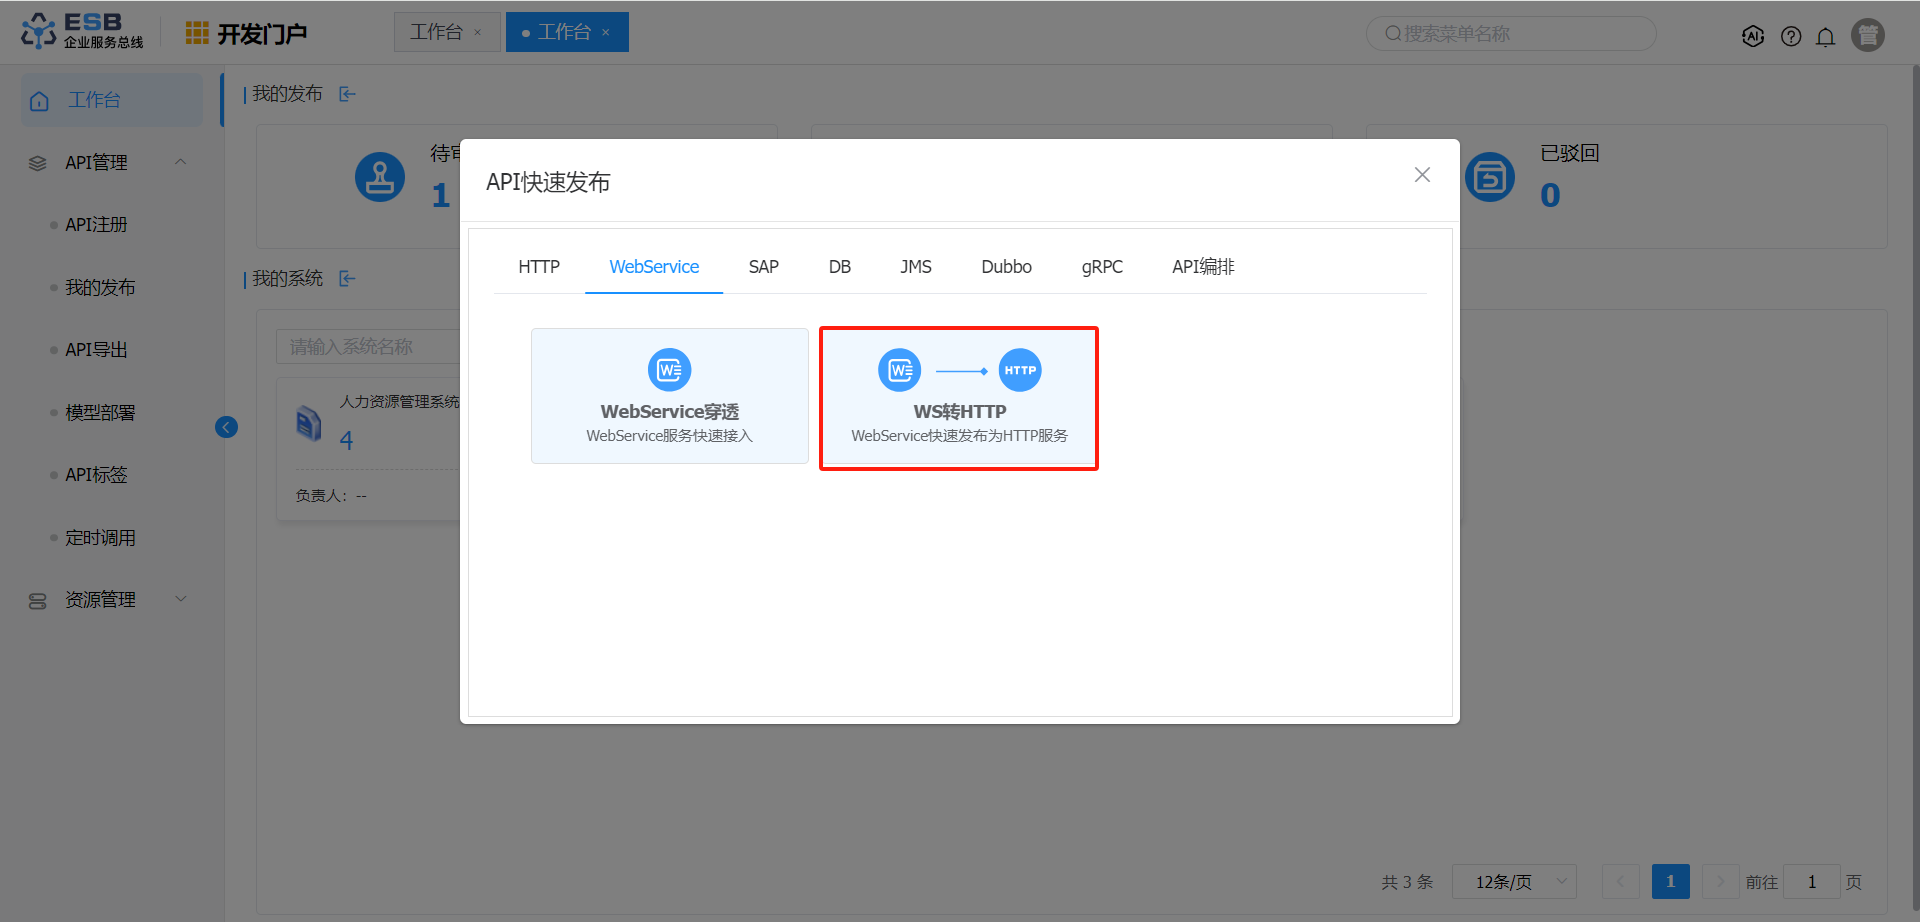Click the 开发门户 grid icon
This screenshot has height=922, width=1920.
(x=197, y=33)
